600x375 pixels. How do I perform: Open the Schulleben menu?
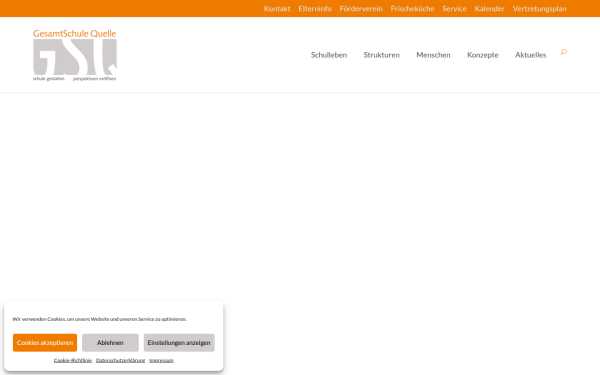tap(329, 55)
